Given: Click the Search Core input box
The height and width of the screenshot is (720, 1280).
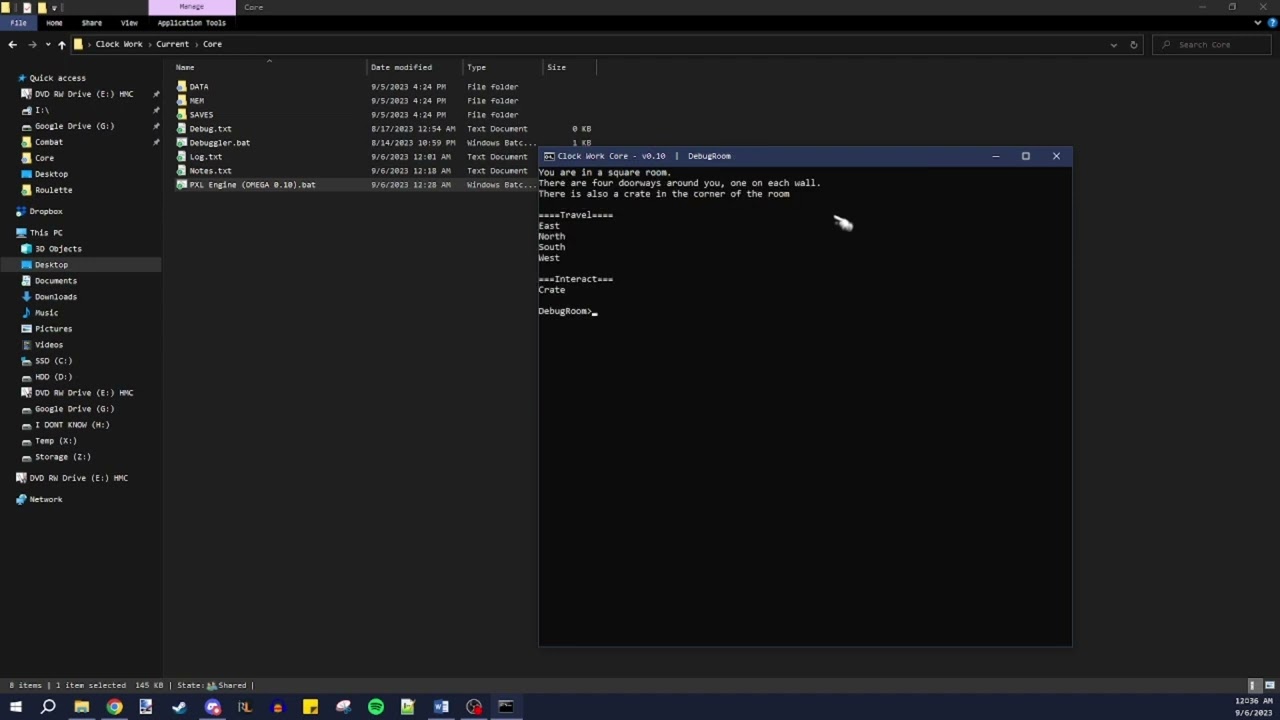Looking at the screenshot, I should [x=1213, y=44].
